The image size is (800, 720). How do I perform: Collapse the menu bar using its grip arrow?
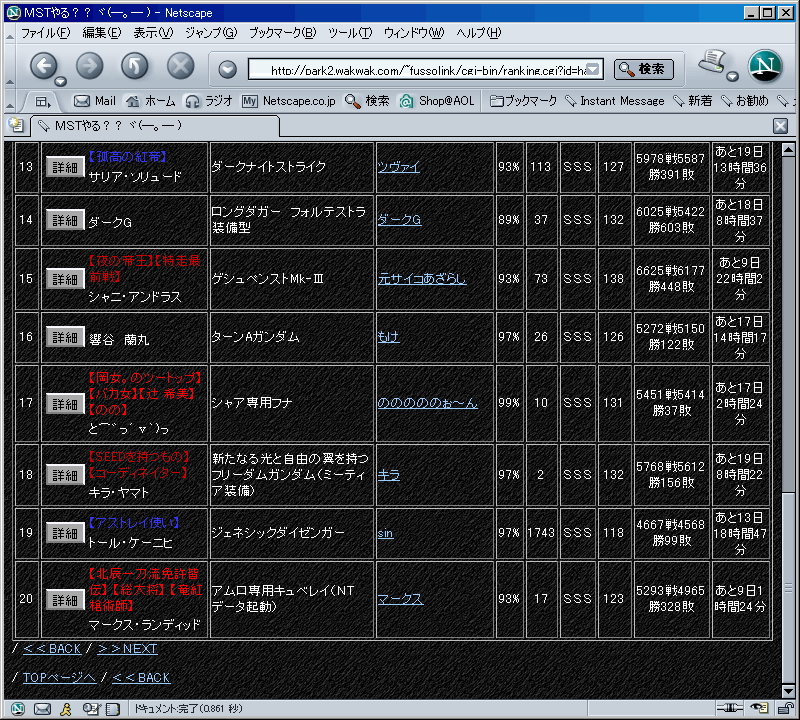(10, 35)
